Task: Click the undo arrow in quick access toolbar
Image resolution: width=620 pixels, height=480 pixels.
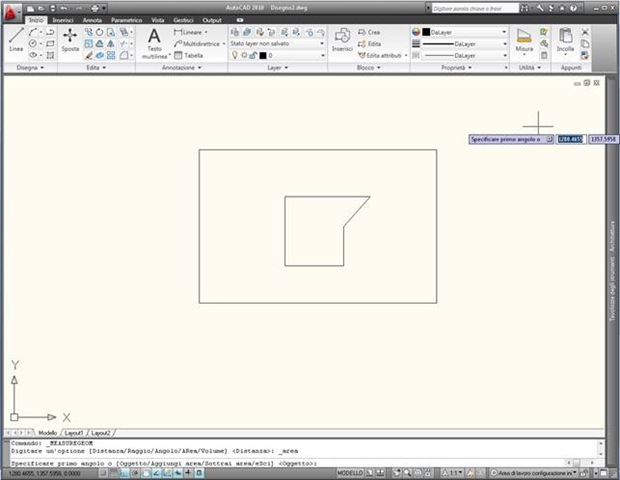Action: click(x=64, y=8)
